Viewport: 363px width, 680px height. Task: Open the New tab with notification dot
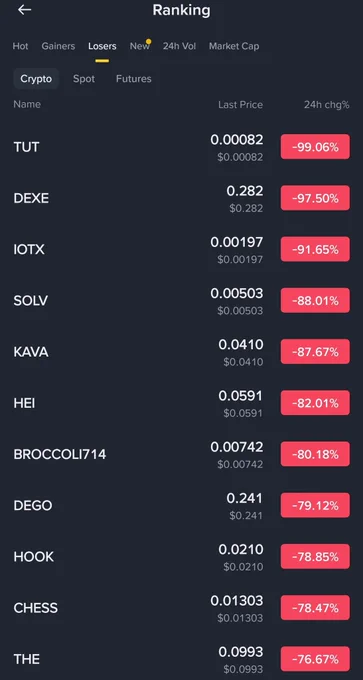(140, 46)
